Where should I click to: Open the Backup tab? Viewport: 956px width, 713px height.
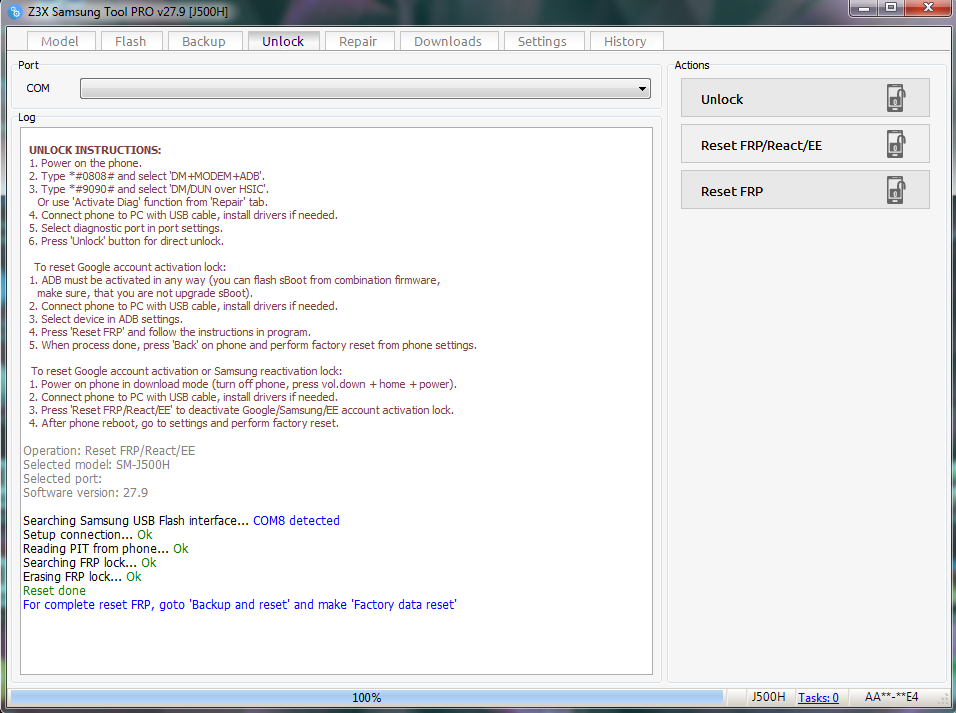204,41
